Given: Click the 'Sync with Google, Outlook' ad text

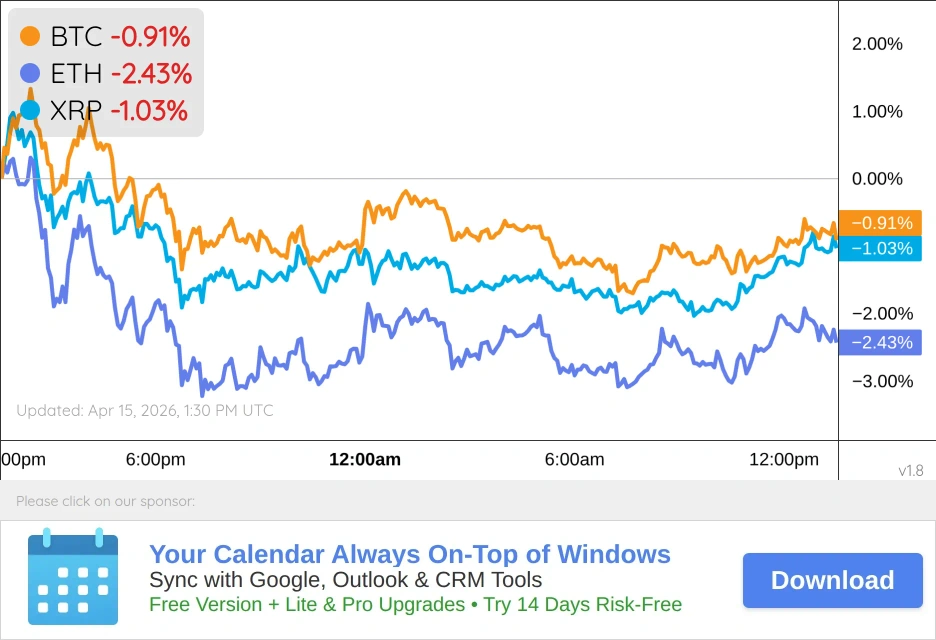Looking at the screenshot, I should [345, 580].
